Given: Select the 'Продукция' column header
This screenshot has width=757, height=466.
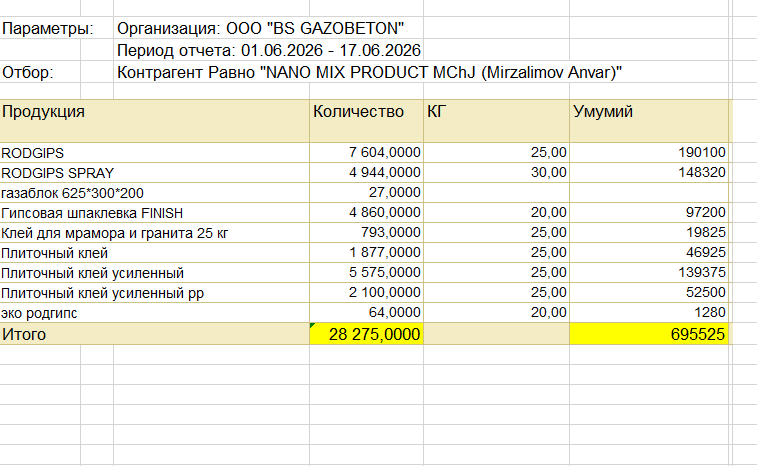Looking at the screenshot, I should pos(154,121).
